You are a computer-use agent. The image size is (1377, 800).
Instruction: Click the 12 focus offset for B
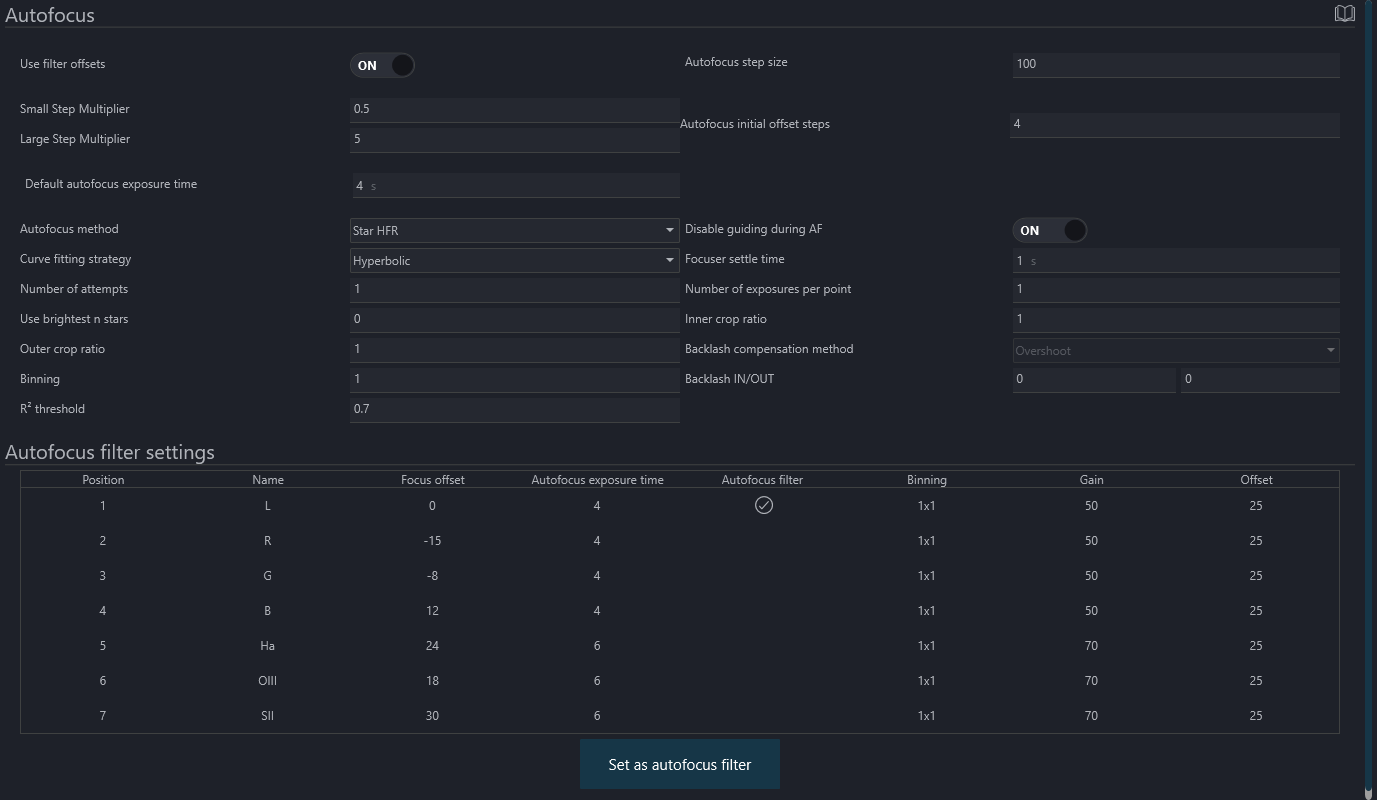[x=432, y=611]
